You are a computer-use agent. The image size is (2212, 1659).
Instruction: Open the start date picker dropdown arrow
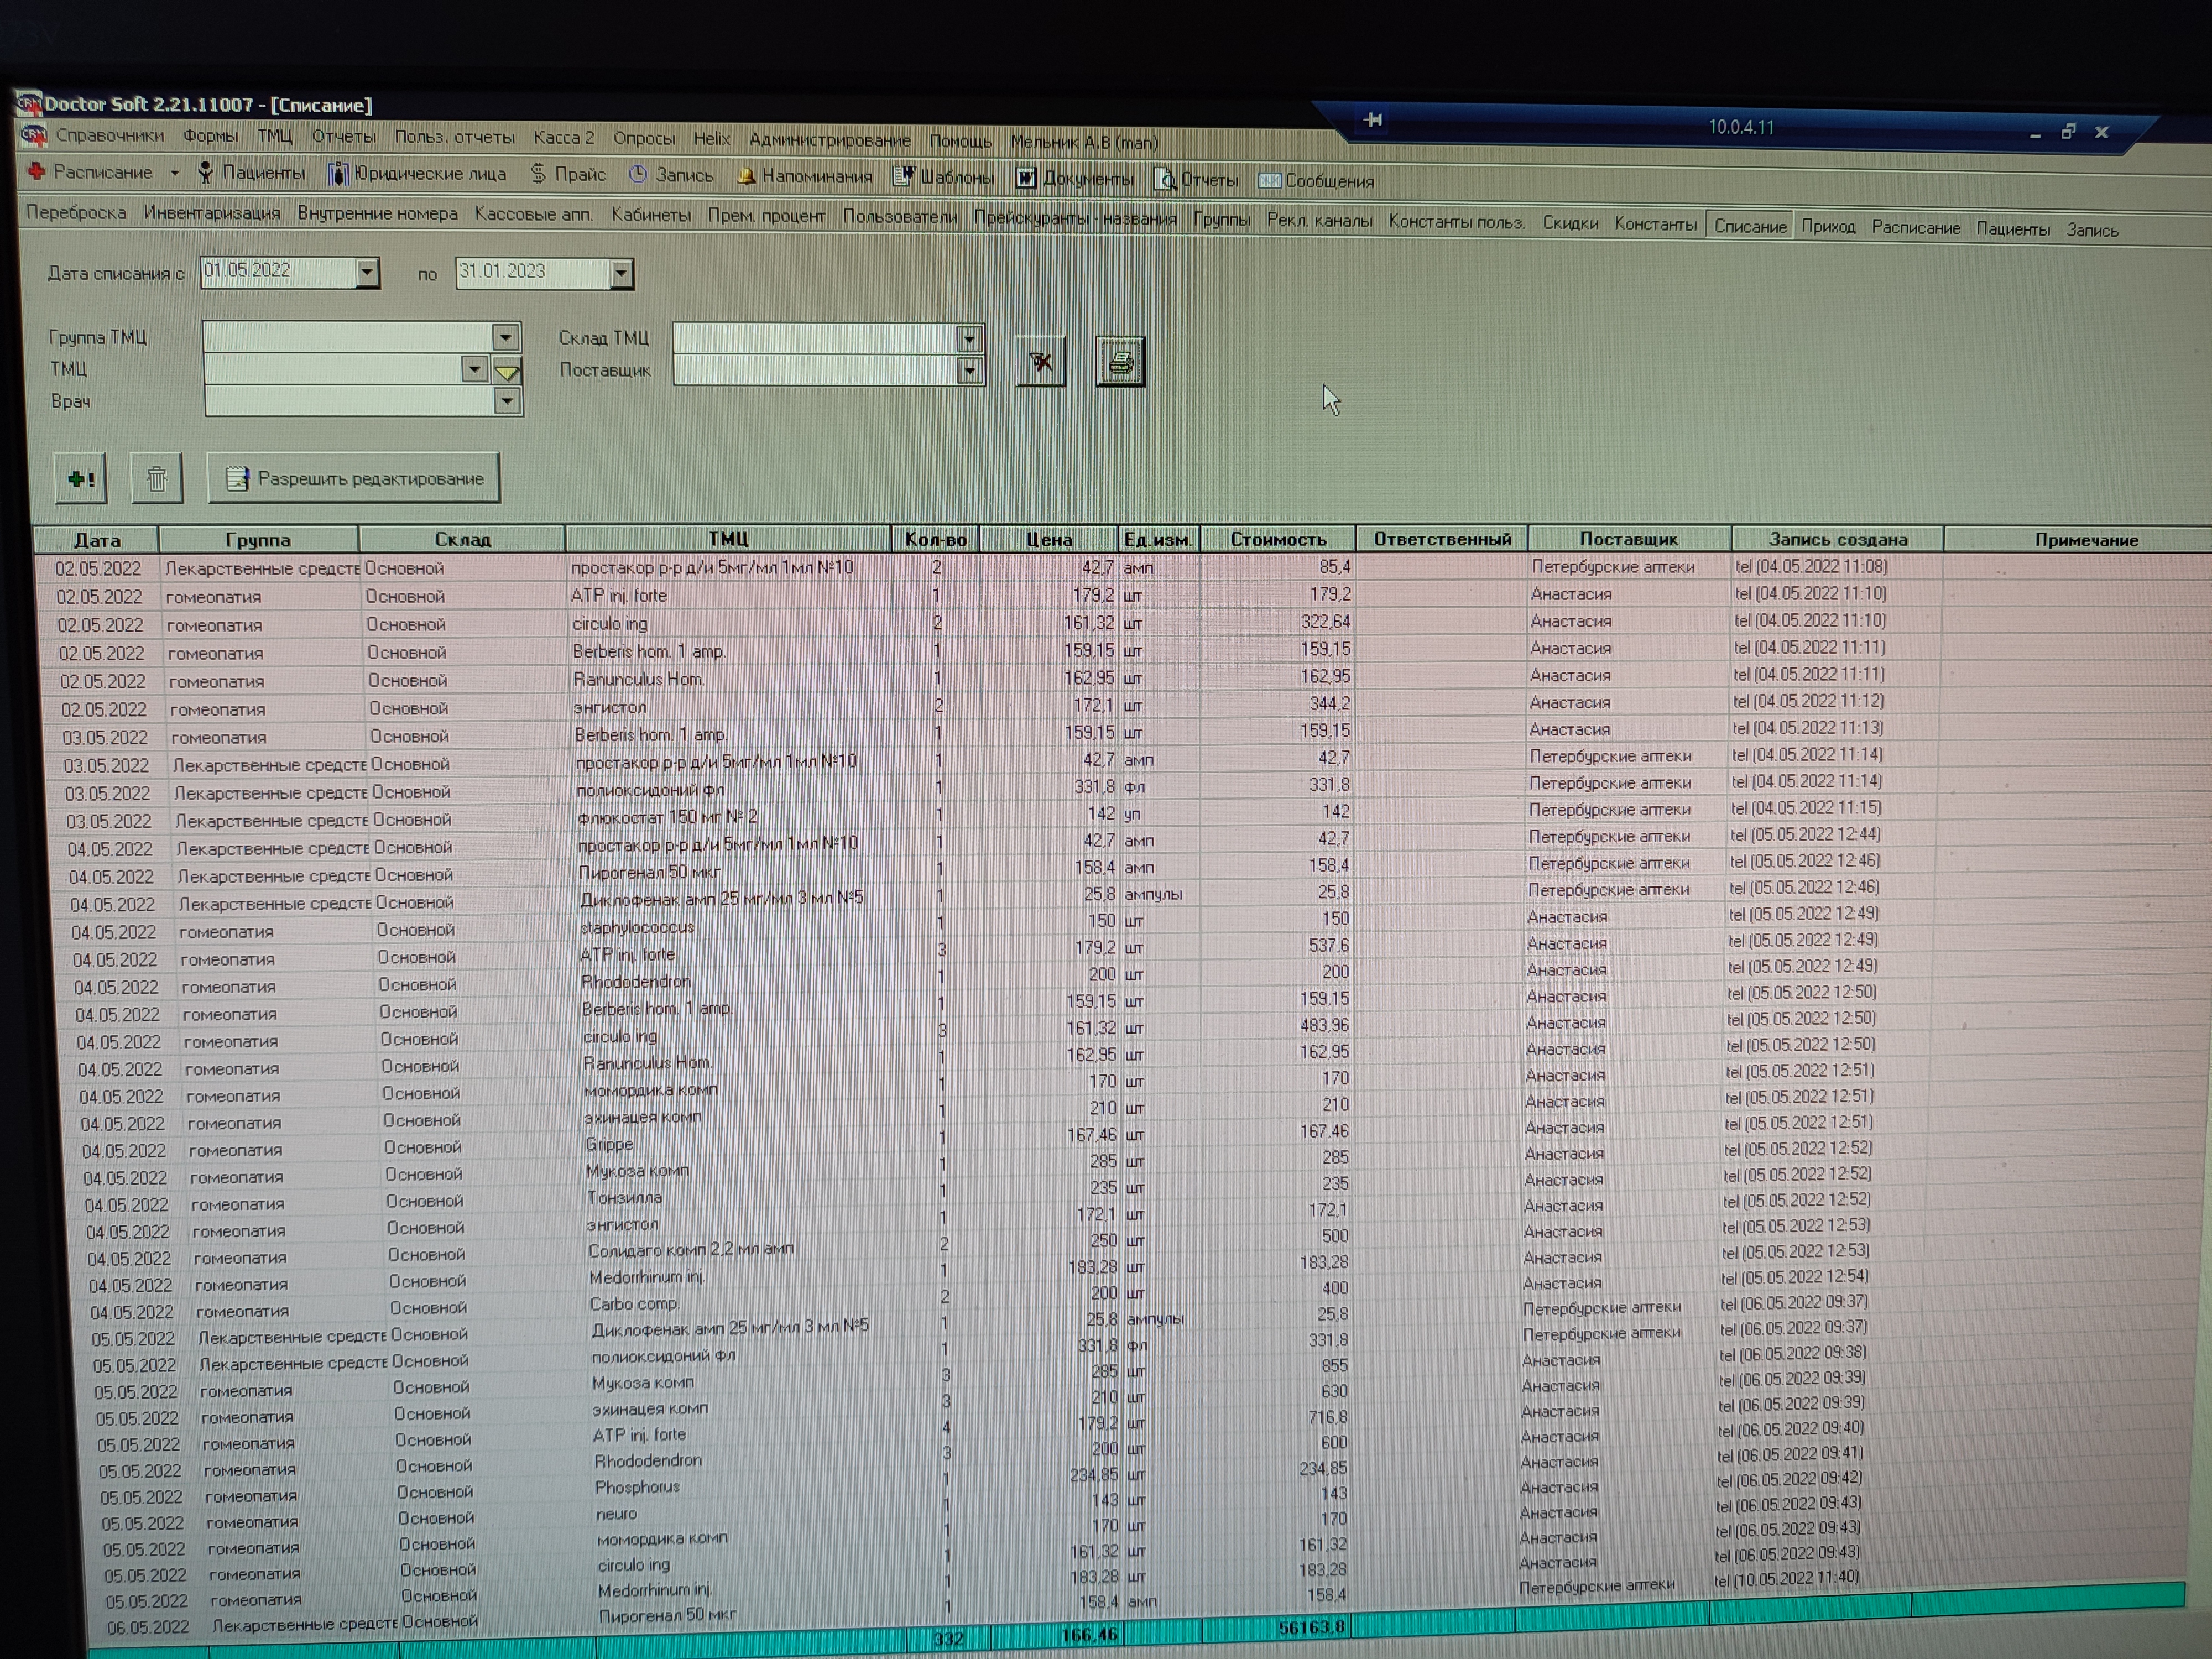(367, 272)
